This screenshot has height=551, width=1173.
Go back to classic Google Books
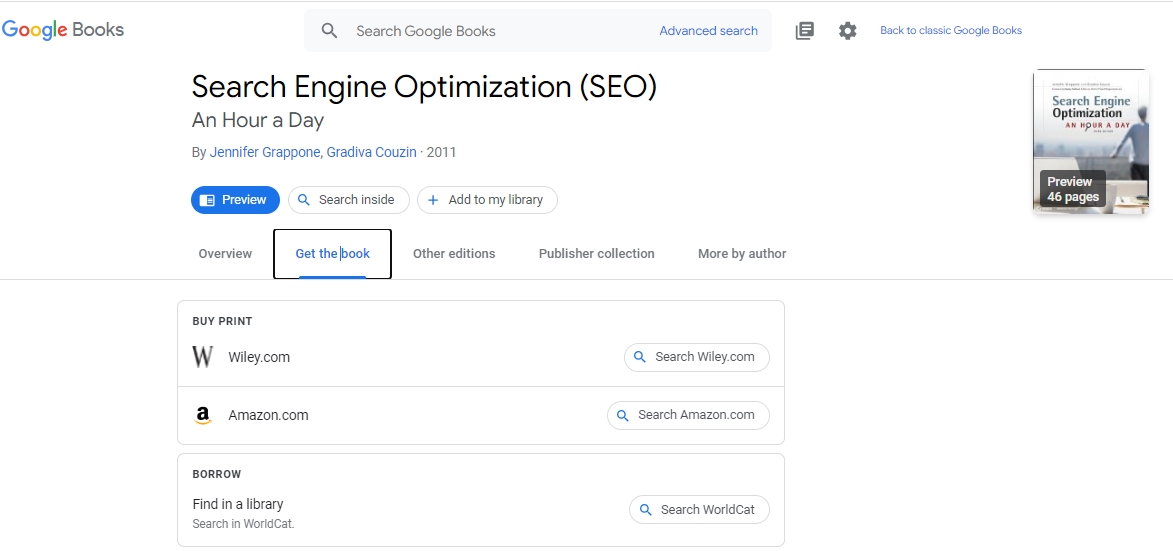coord(950,31)
